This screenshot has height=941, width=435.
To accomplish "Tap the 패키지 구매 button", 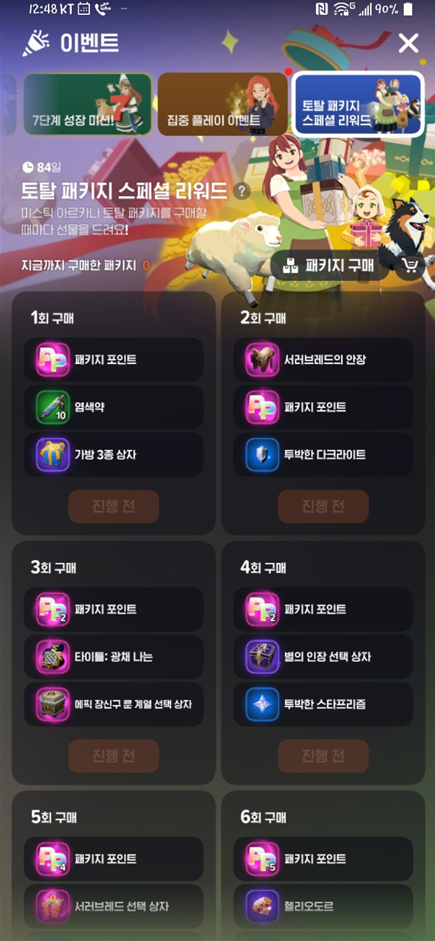I will (329, 265).
